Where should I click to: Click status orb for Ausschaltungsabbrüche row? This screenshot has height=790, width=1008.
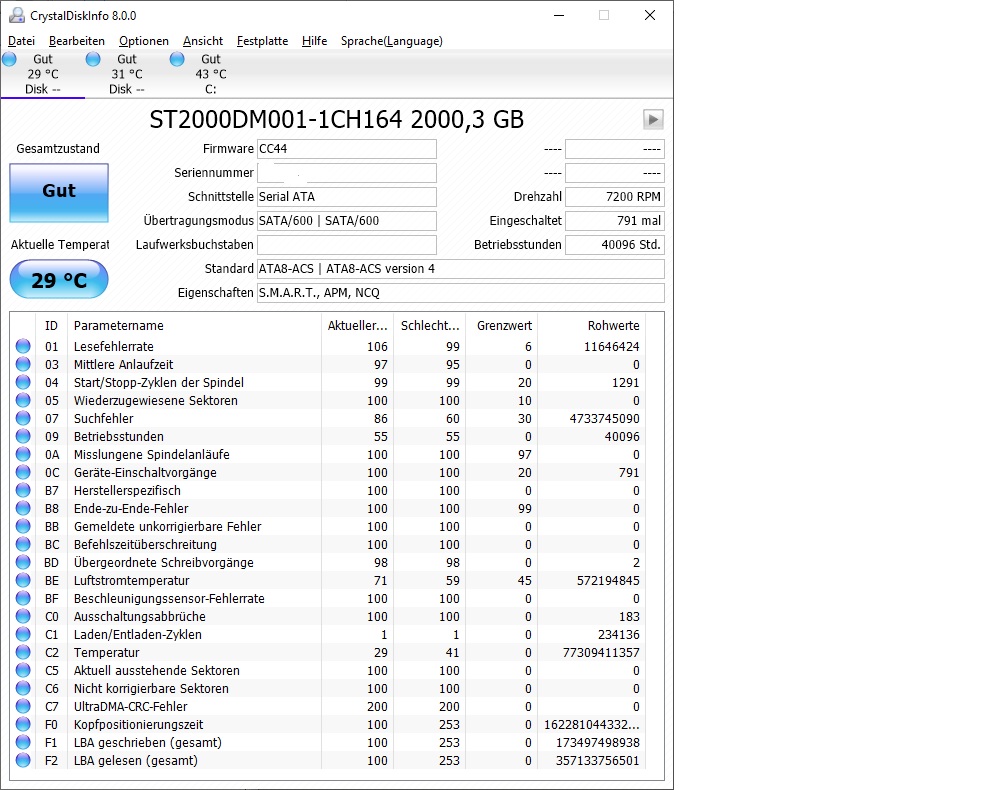coord(23,616)
